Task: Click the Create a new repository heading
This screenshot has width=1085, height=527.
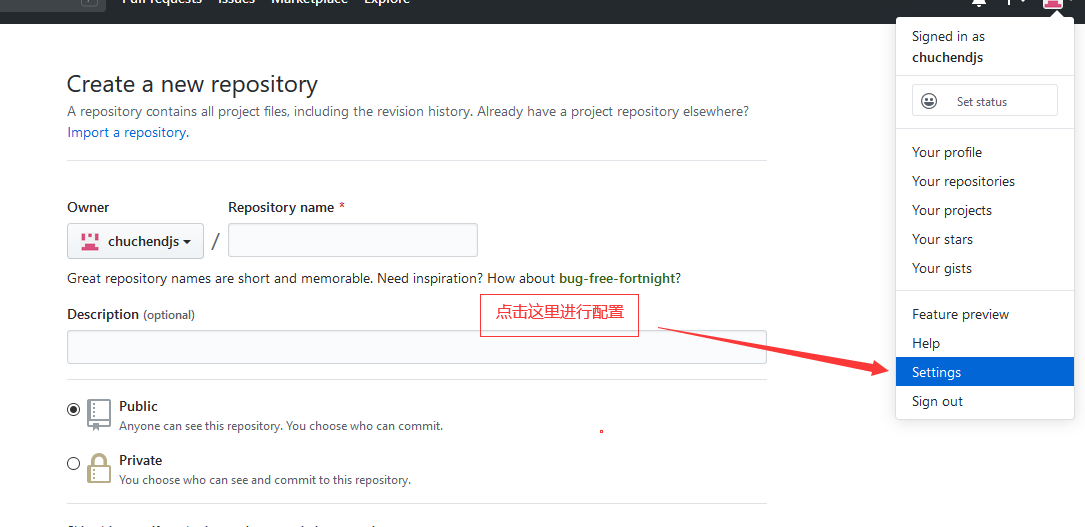Action: [192, 84]
